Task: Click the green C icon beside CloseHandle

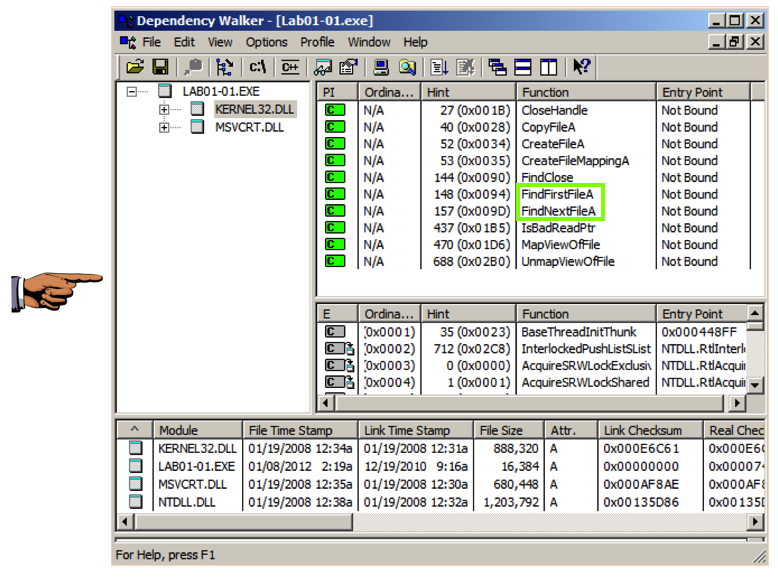Action: 335,110
